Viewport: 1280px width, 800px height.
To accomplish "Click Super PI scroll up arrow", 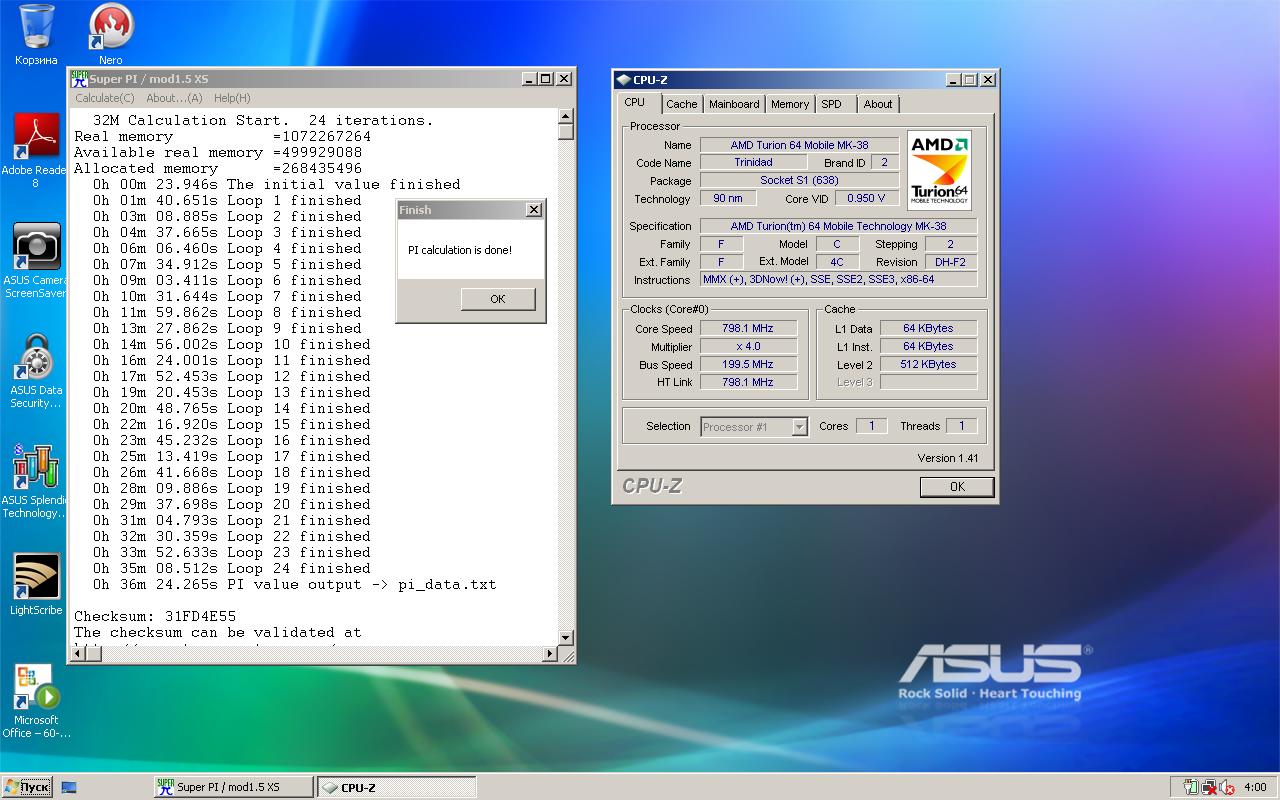I will [x=565, y=116].
